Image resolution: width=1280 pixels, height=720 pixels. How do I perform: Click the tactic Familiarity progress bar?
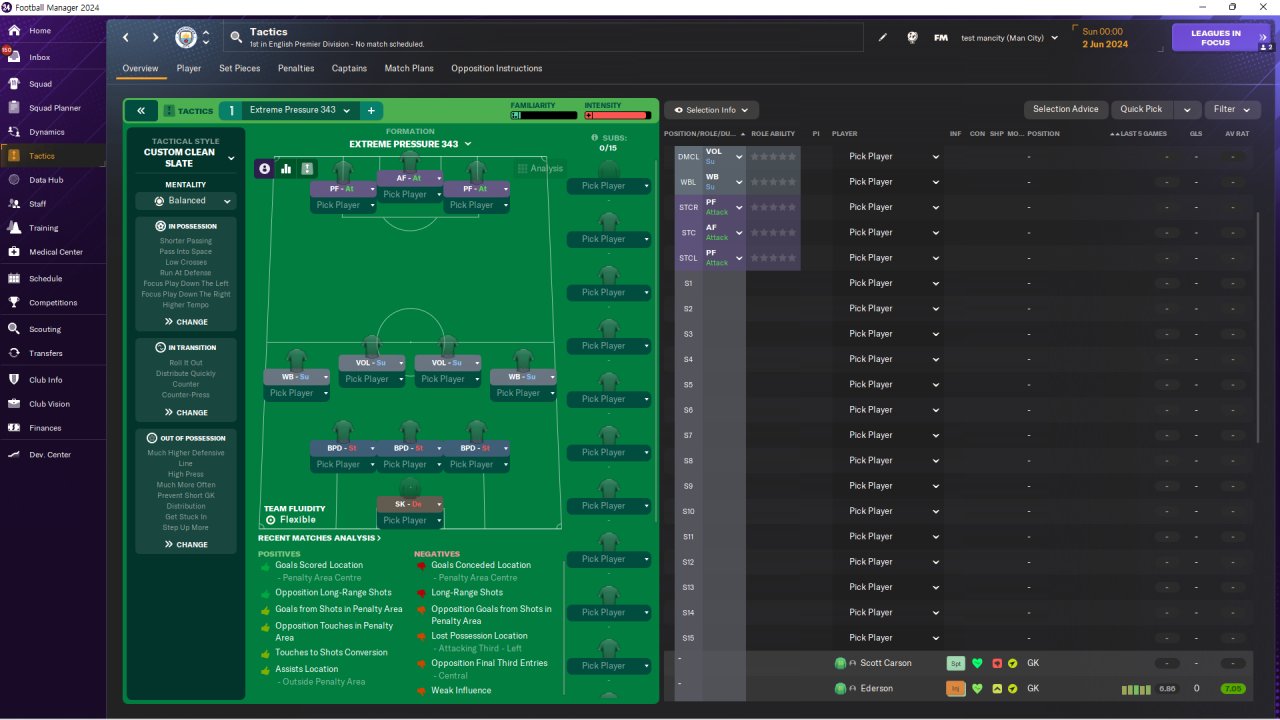(543, 115)
